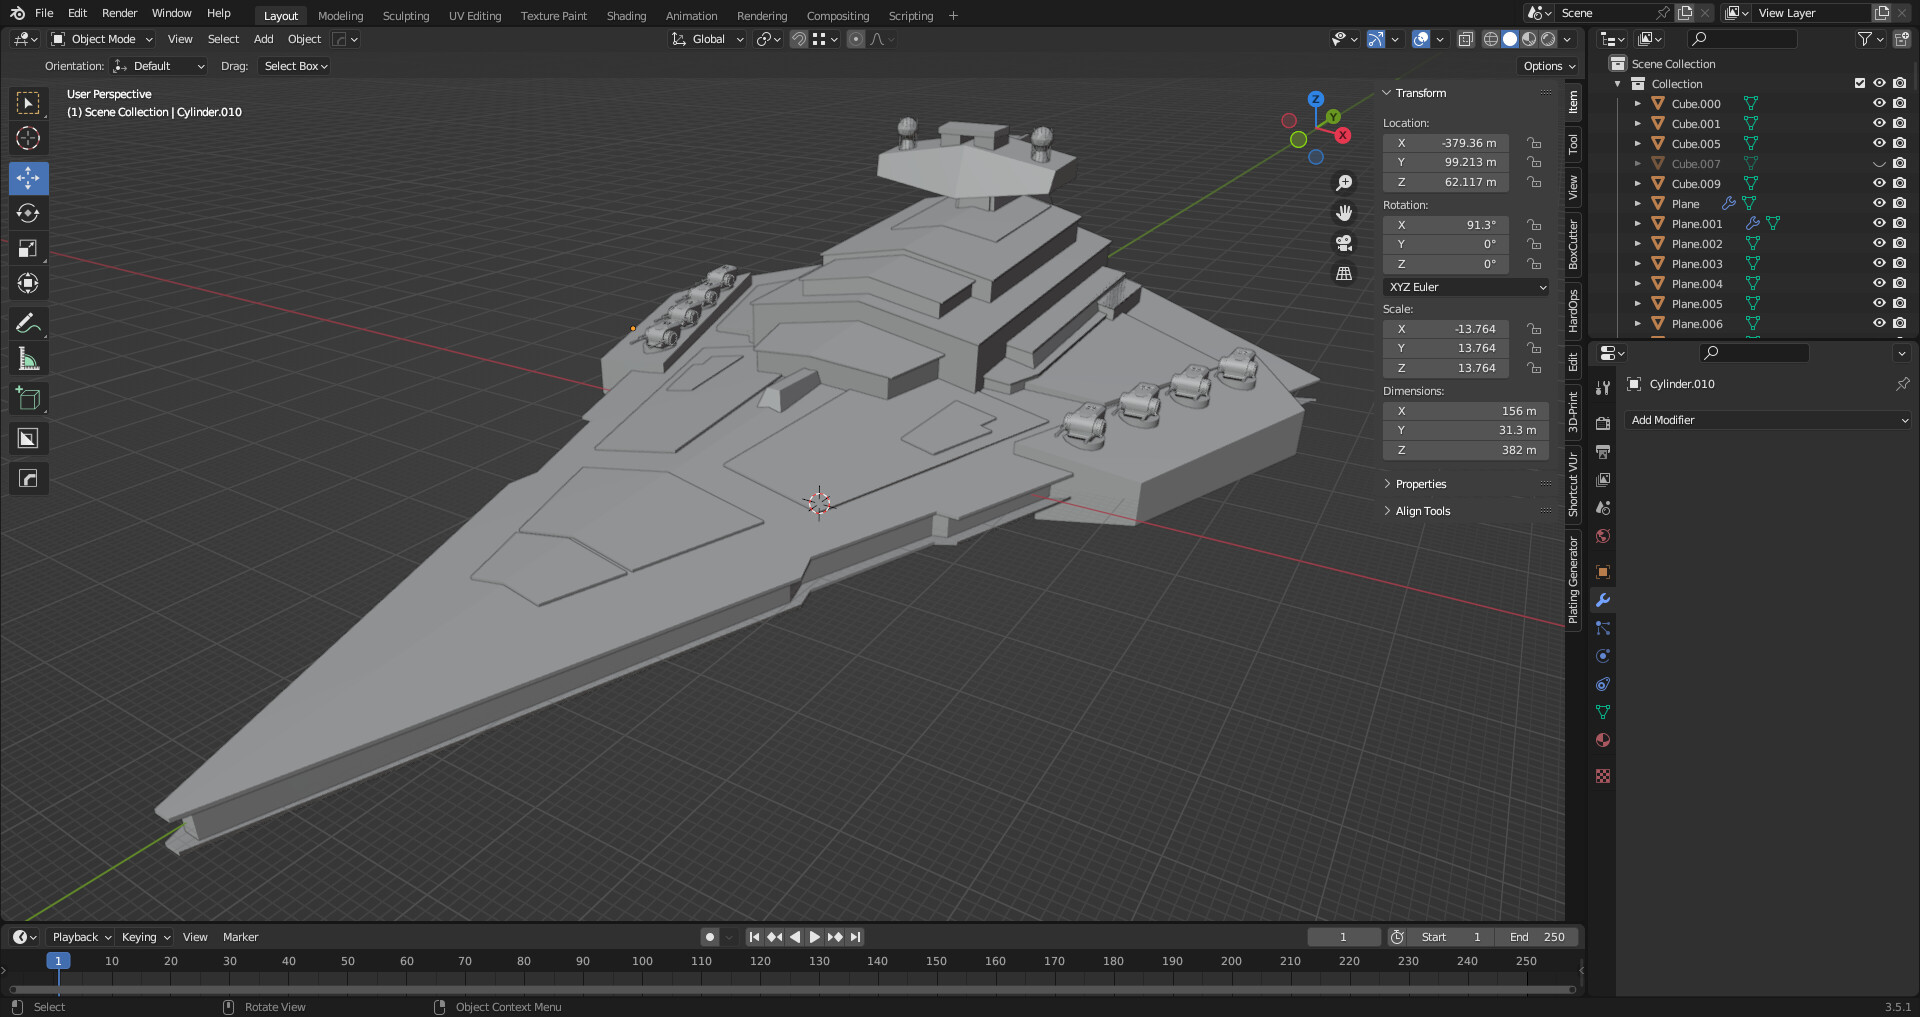
Task: Open the Object Data properties tab
Action: point(1603,712)
